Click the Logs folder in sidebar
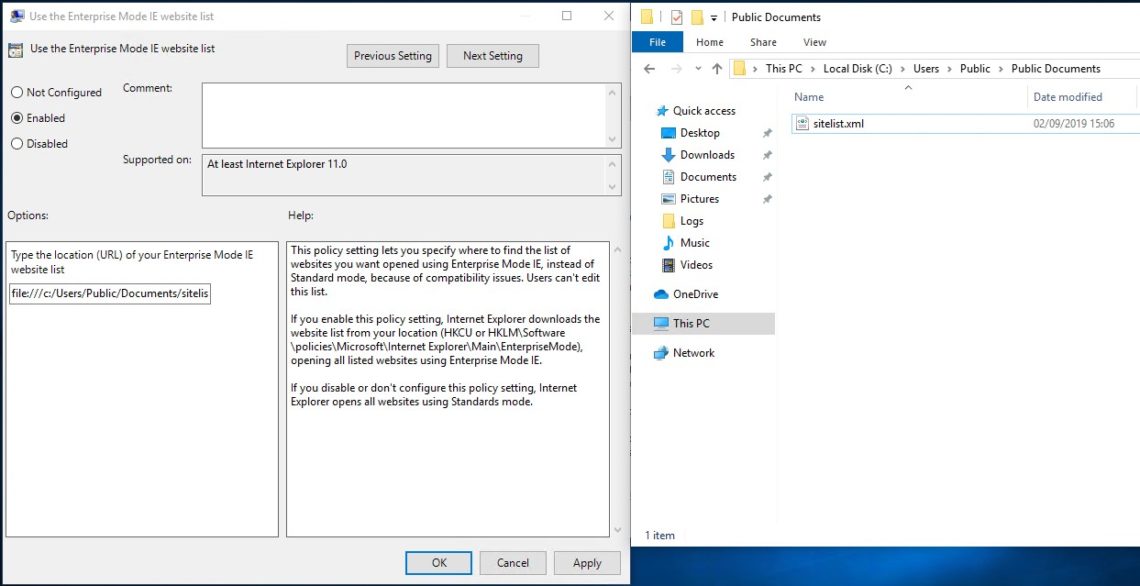Image resolution: width=1140 pixels, height=586 pixels. 690,220
